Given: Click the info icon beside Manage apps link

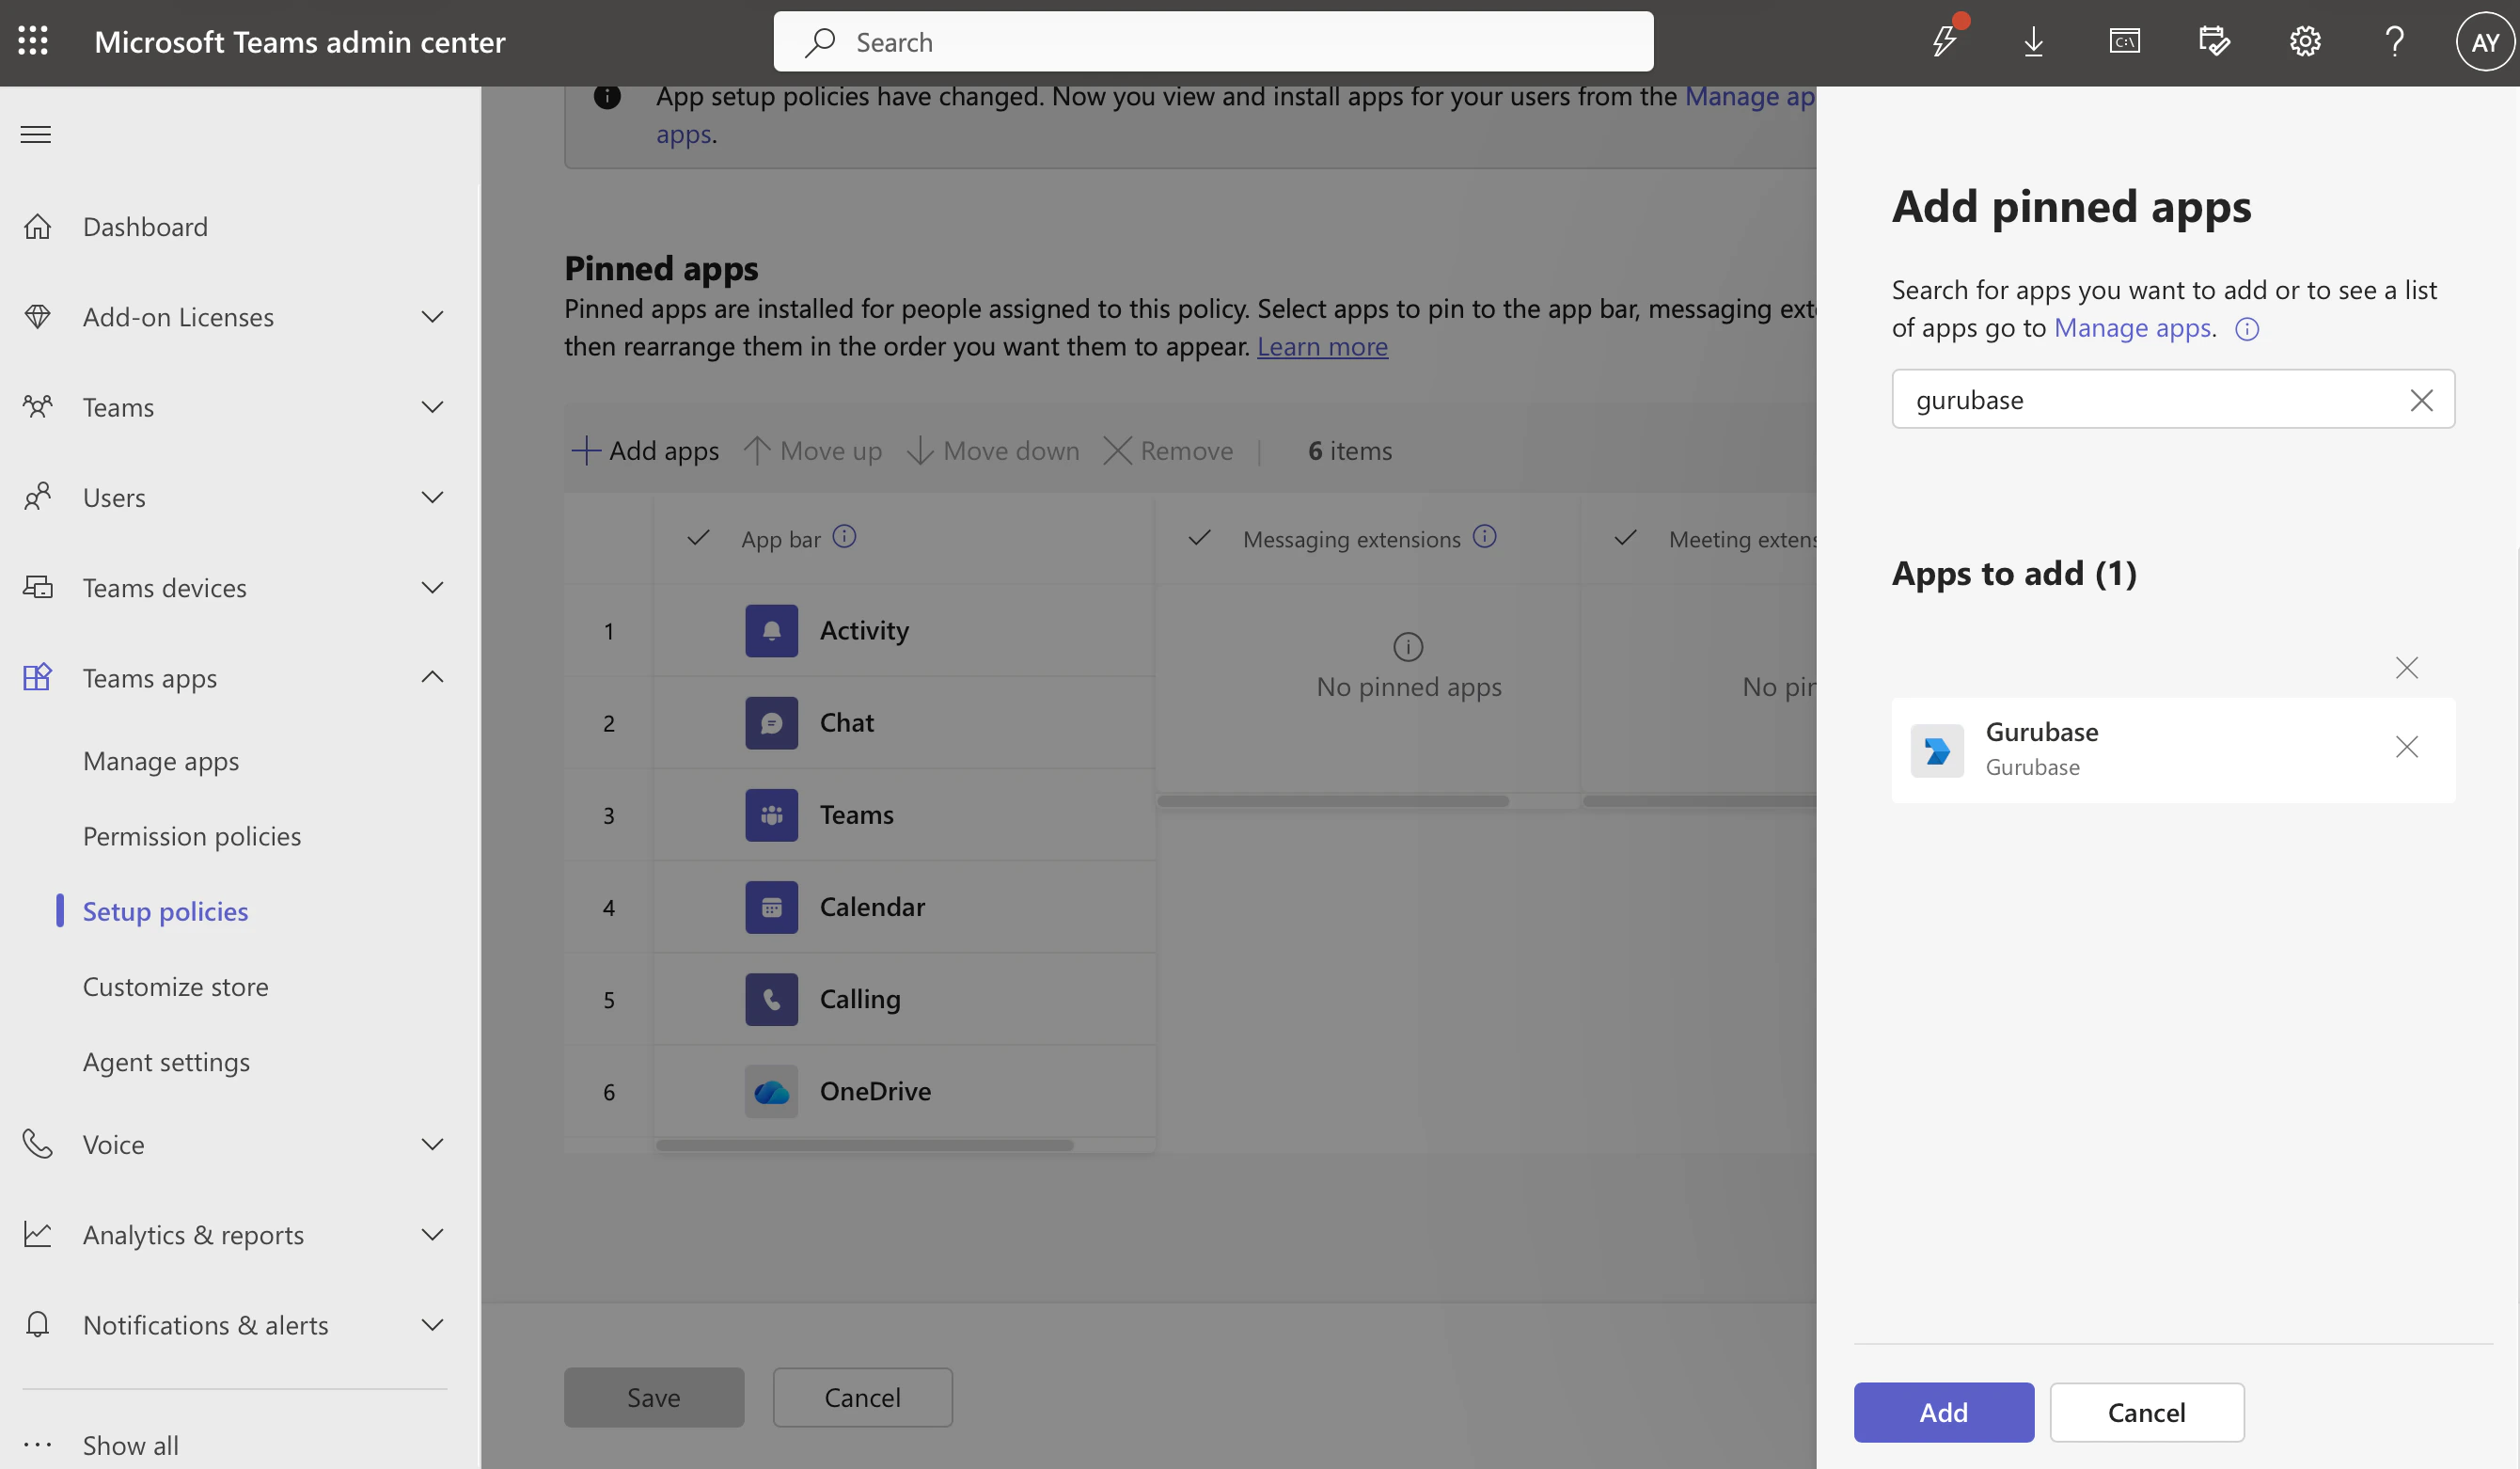Looking at the screenshot, I should tap(2247, 329).
